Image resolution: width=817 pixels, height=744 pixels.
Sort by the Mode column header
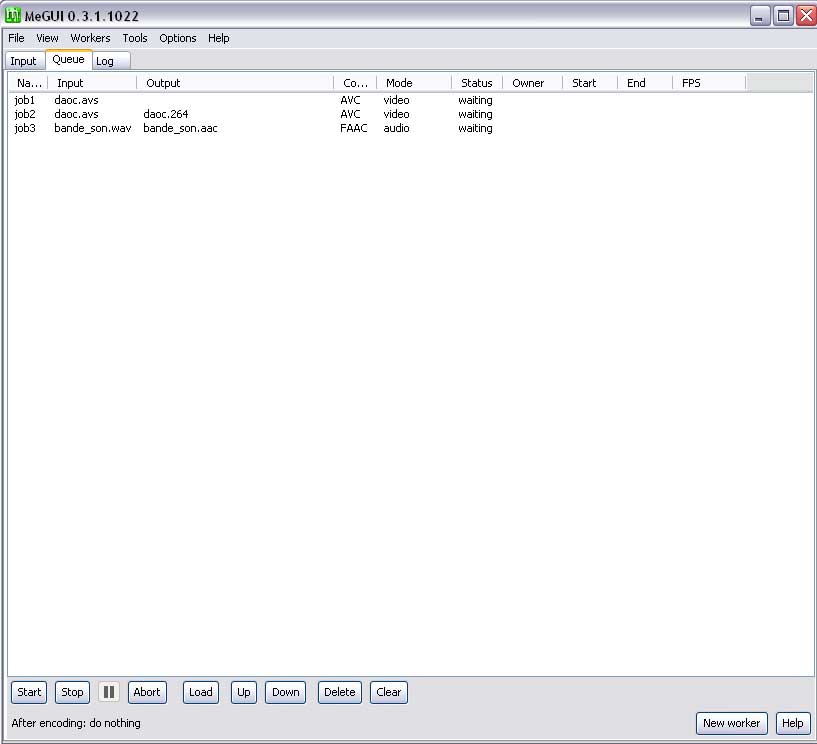(414, 83)
